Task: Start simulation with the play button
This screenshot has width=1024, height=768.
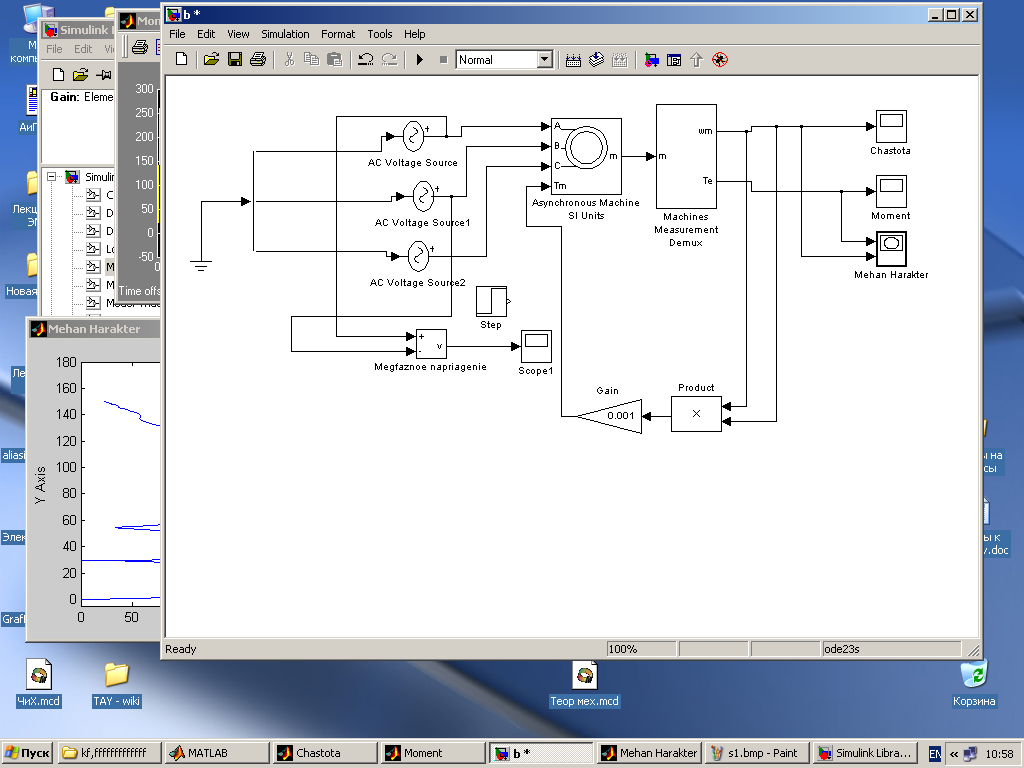Action: coord(420,59)
